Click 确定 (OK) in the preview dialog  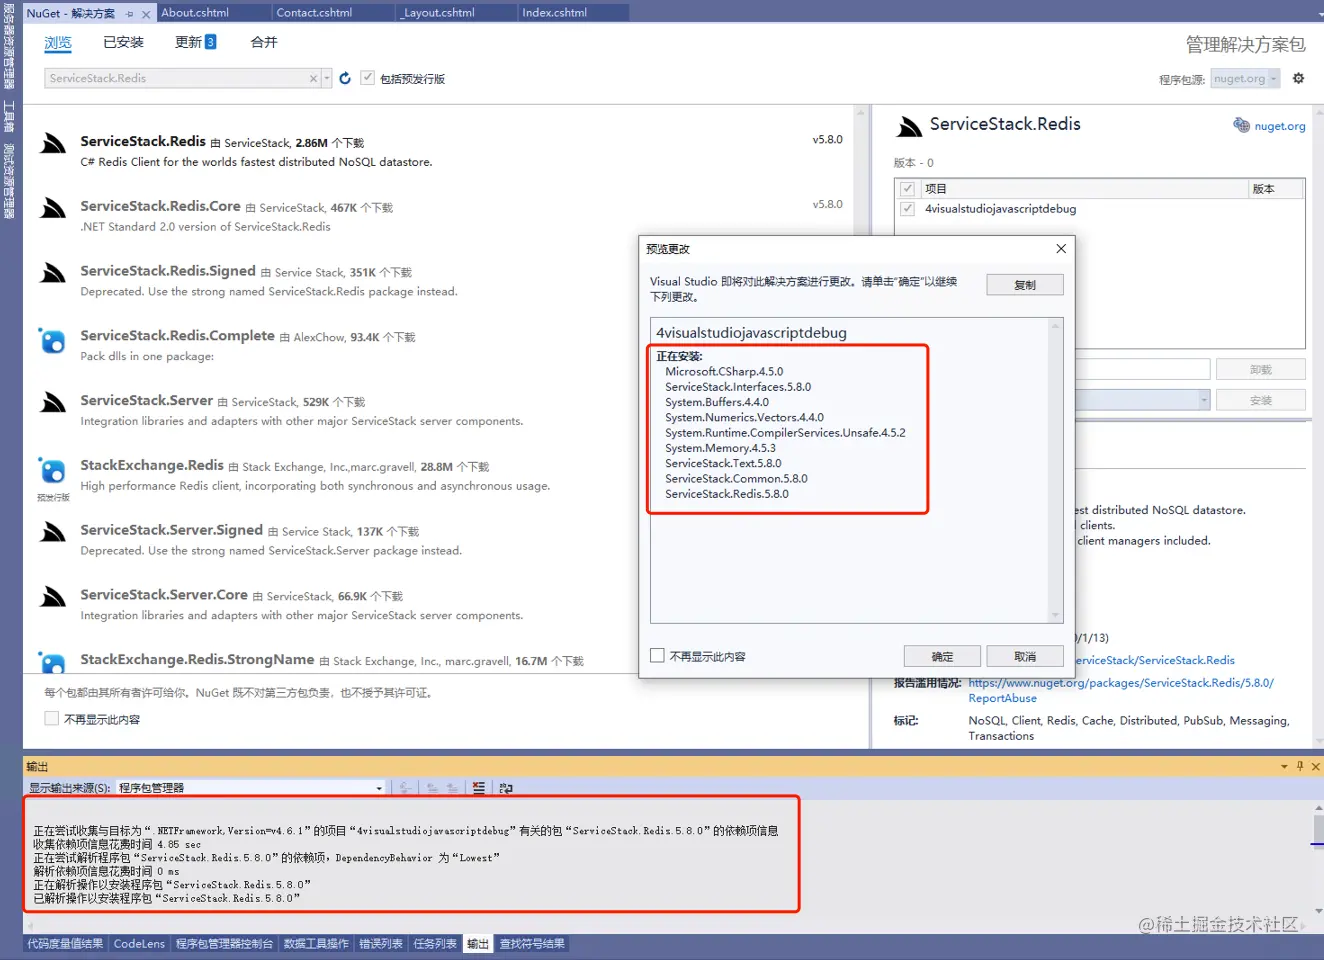coord(942,656)
